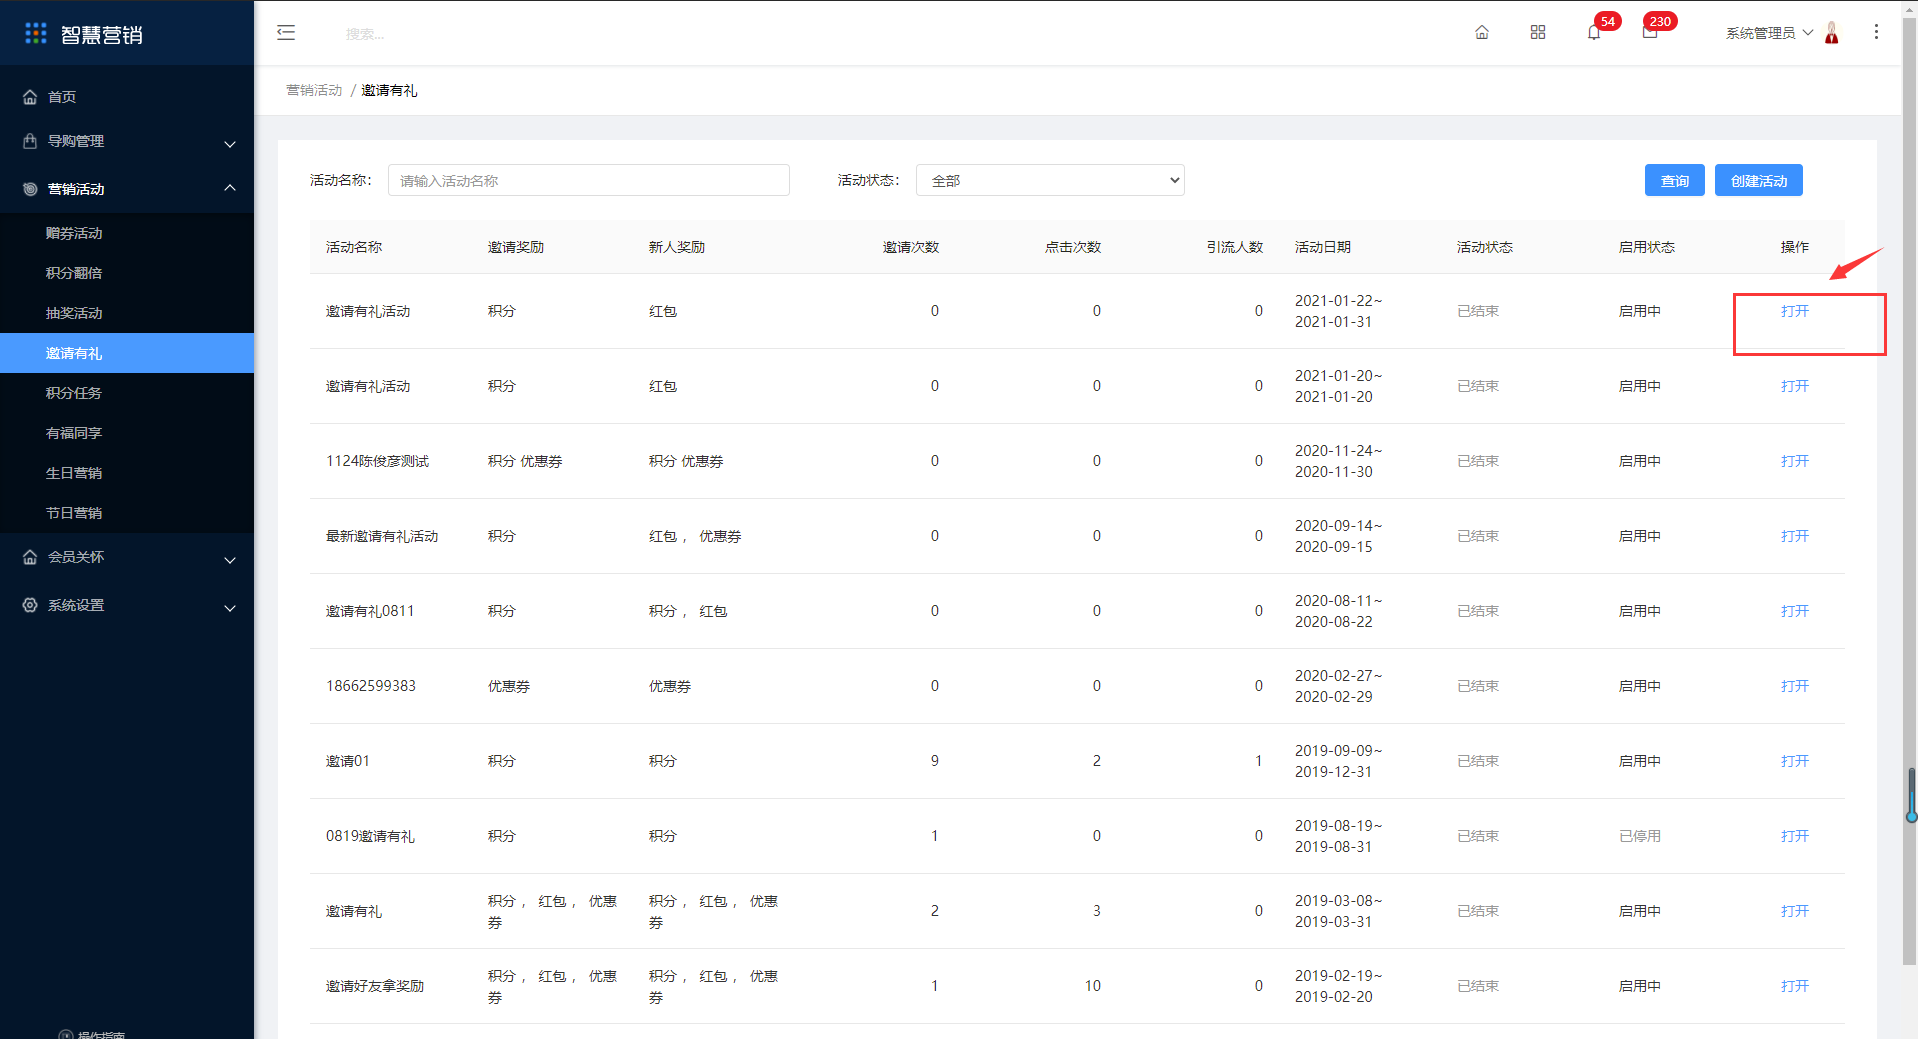This screenshot has height=1039, width=1918.
Task: Click the 邀请次数 column header
Action: 911,247
